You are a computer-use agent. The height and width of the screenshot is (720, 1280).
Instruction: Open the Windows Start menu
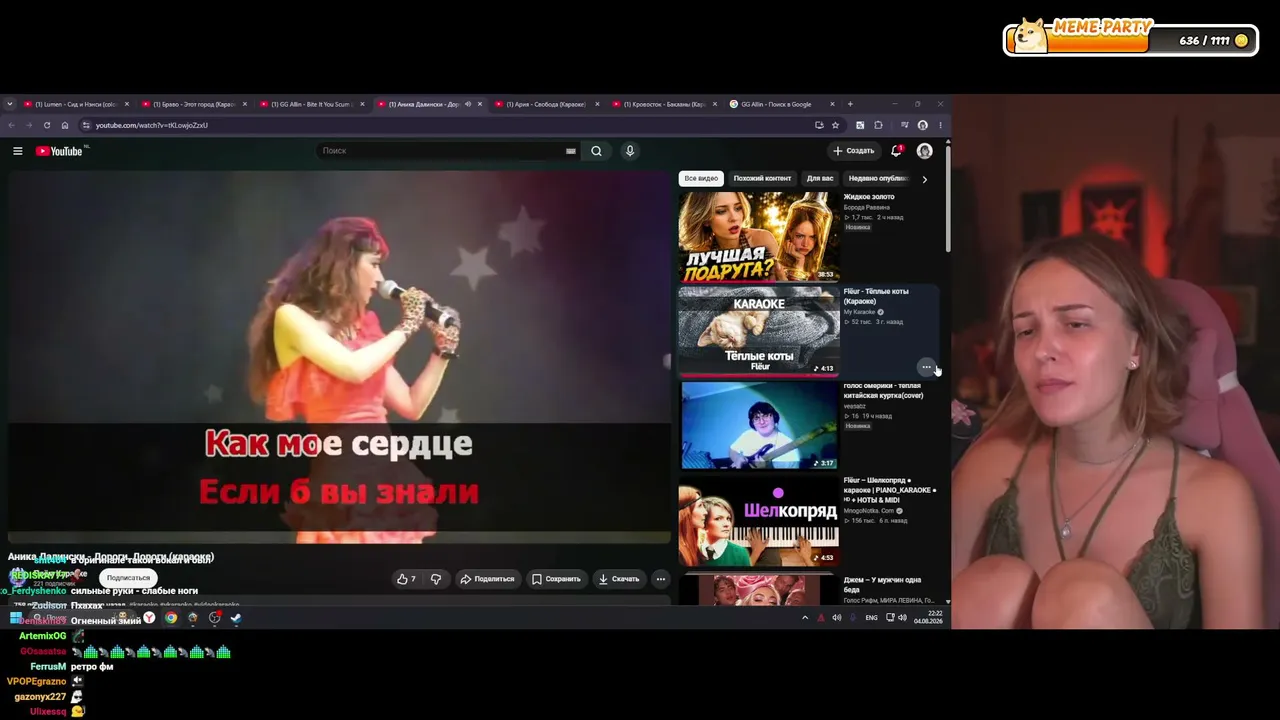(x=16, y=618)
